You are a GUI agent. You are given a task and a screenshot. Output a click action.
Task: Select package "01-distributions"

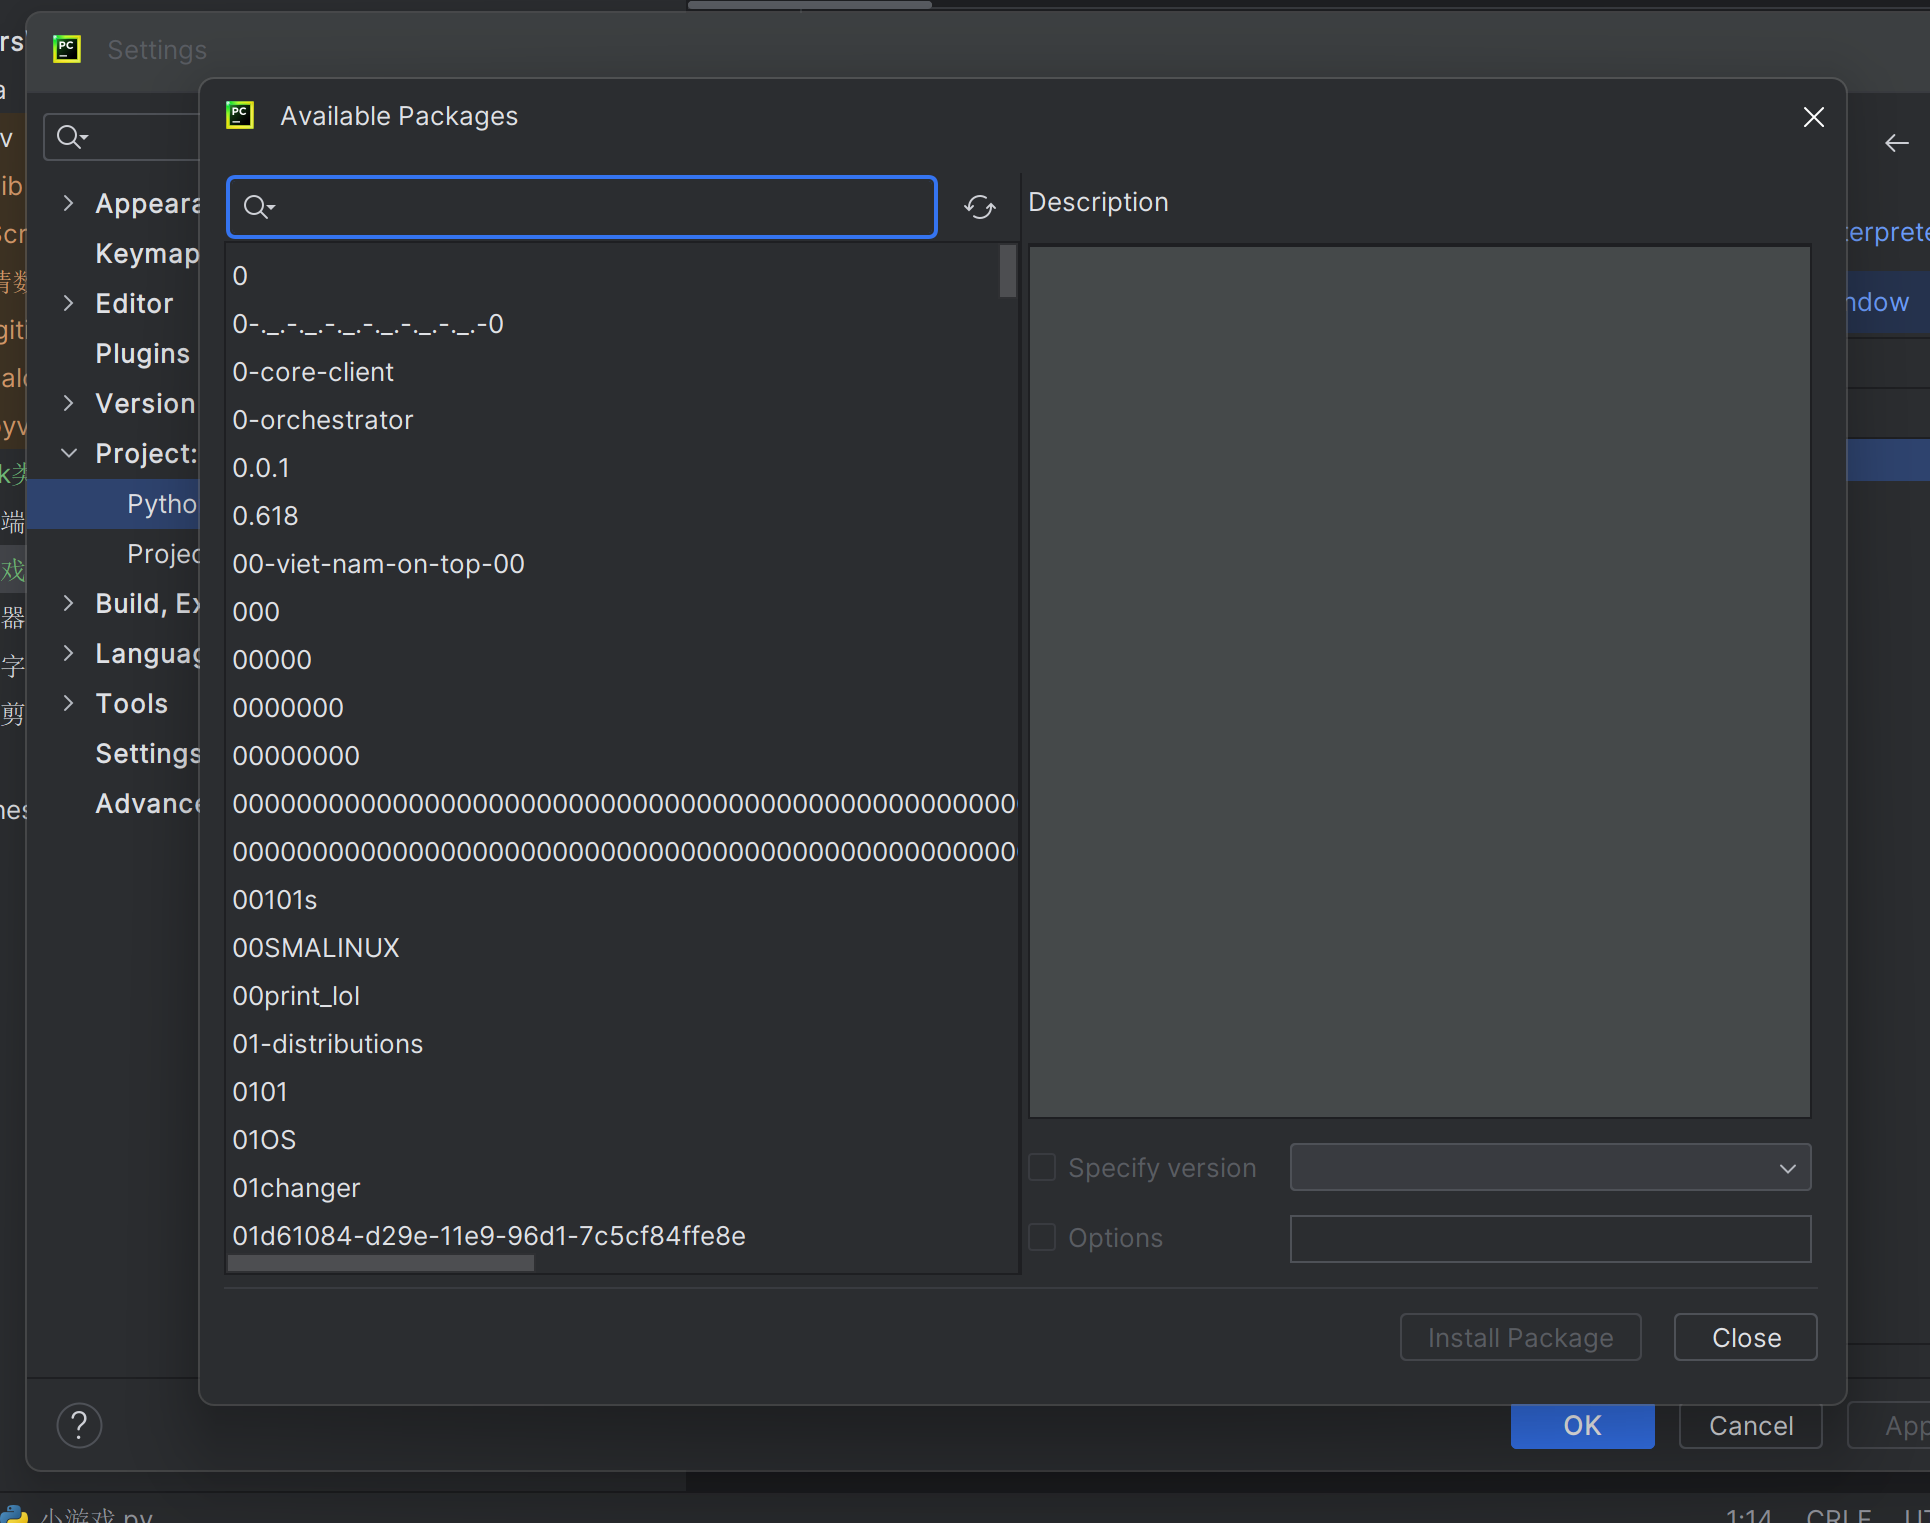[x=622, y=1044]
